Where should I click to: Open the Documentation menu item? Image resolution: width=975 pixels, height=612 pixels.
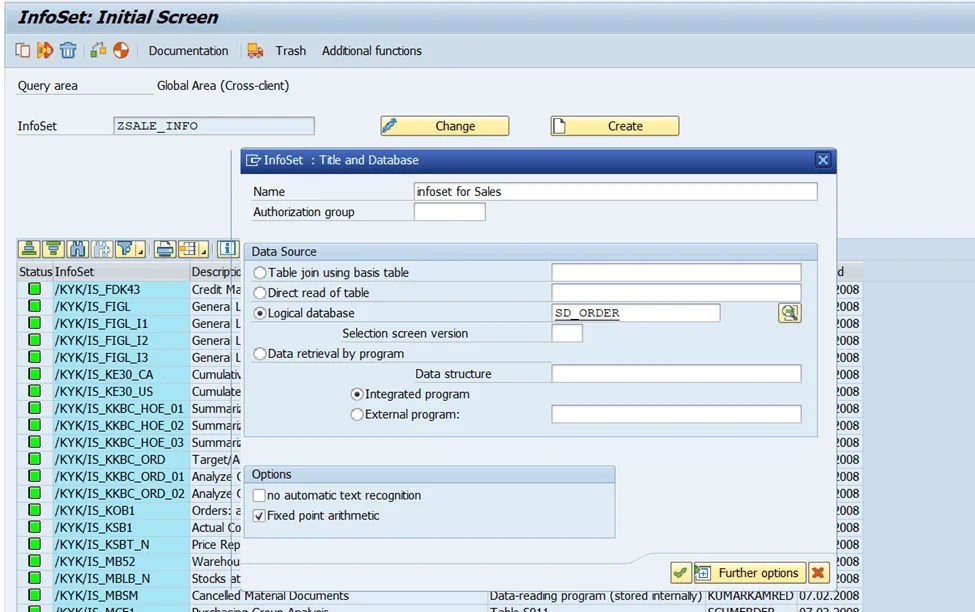188,50
